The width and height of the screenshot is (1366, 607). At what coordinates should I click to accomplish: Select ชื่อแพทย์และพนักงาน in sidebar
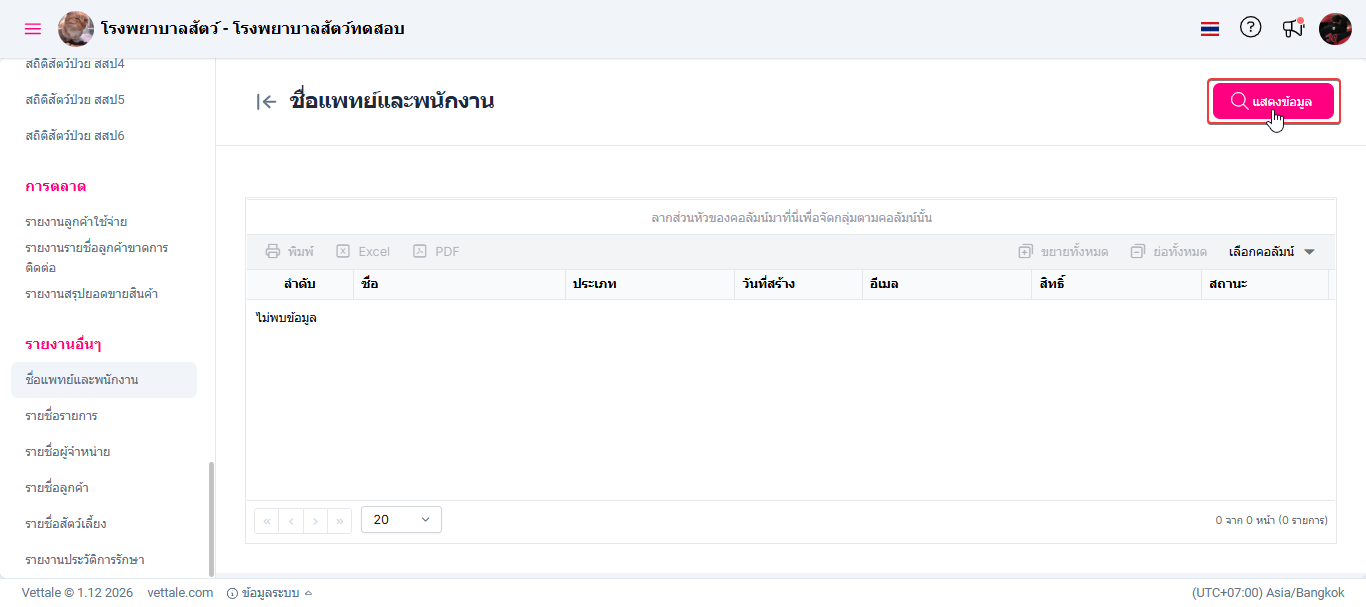point(104,380)
